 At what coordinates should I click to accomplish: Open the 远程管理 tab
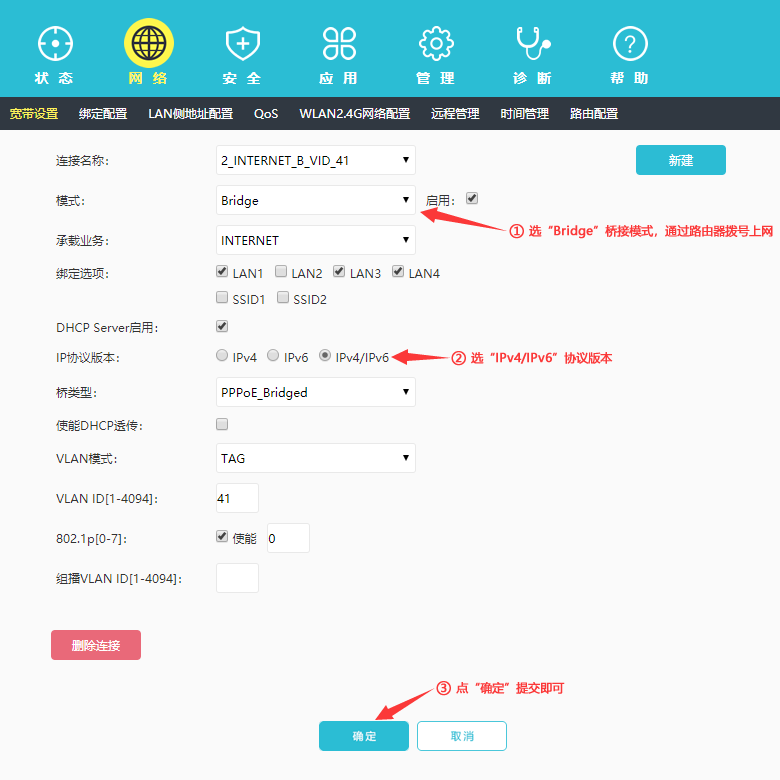[455, 114]
